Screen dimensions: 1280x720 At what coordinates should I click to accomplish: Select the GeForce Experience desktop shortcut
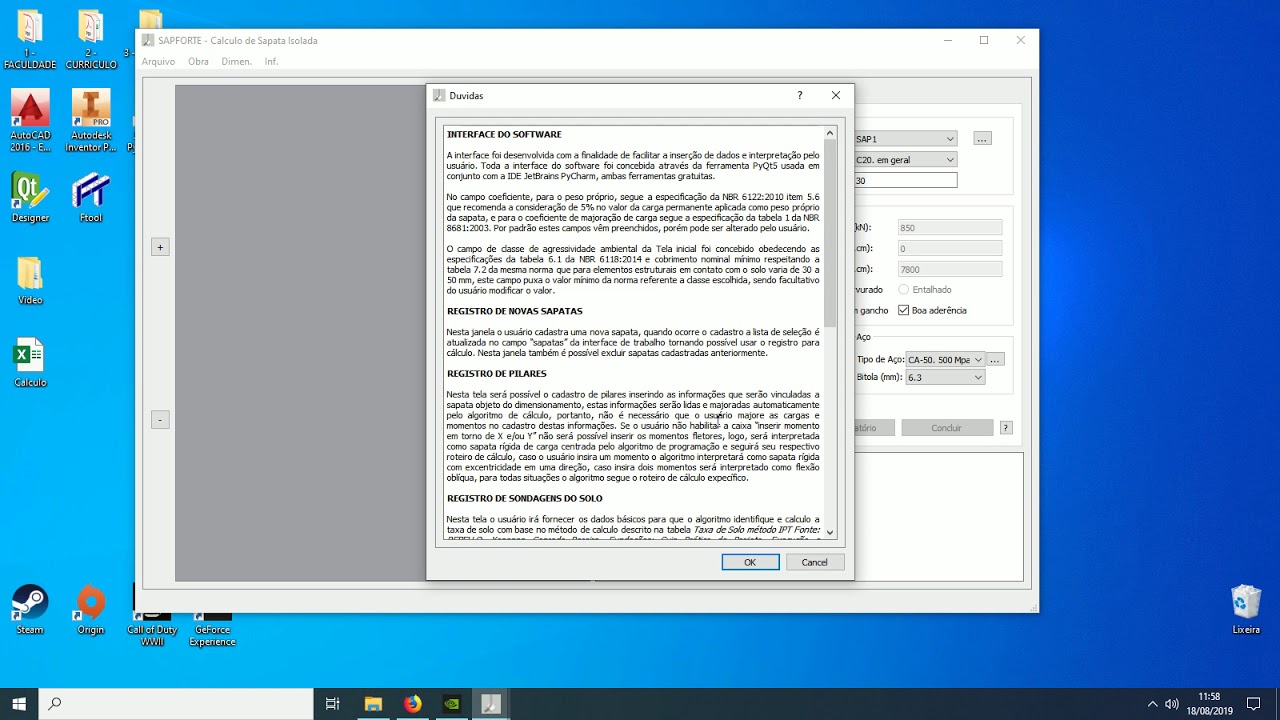[x=213, y=628]
